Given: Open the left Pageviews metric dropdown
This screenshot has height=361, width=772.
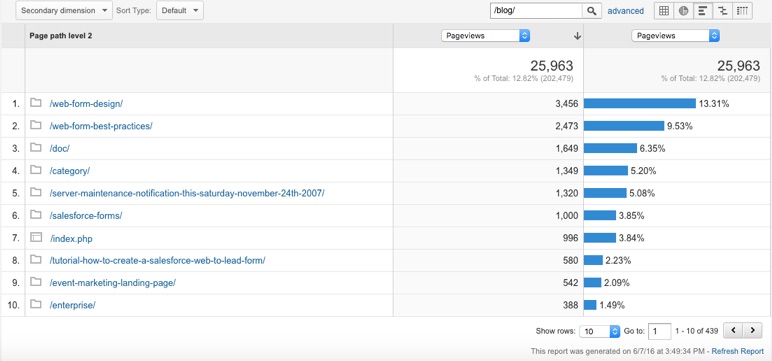Looking at the screenshot, I should [485, 35].
